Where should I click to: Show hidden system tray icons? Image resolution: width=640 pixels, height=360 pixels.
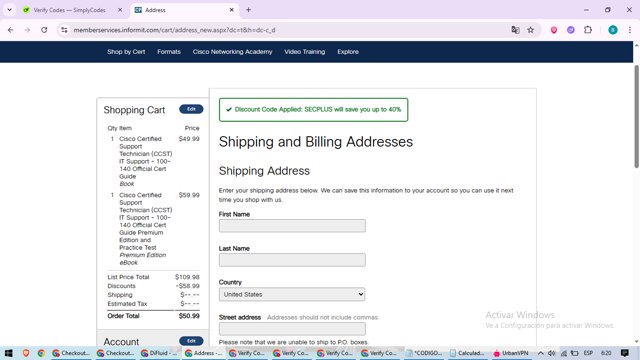click(x=540, y=353)
